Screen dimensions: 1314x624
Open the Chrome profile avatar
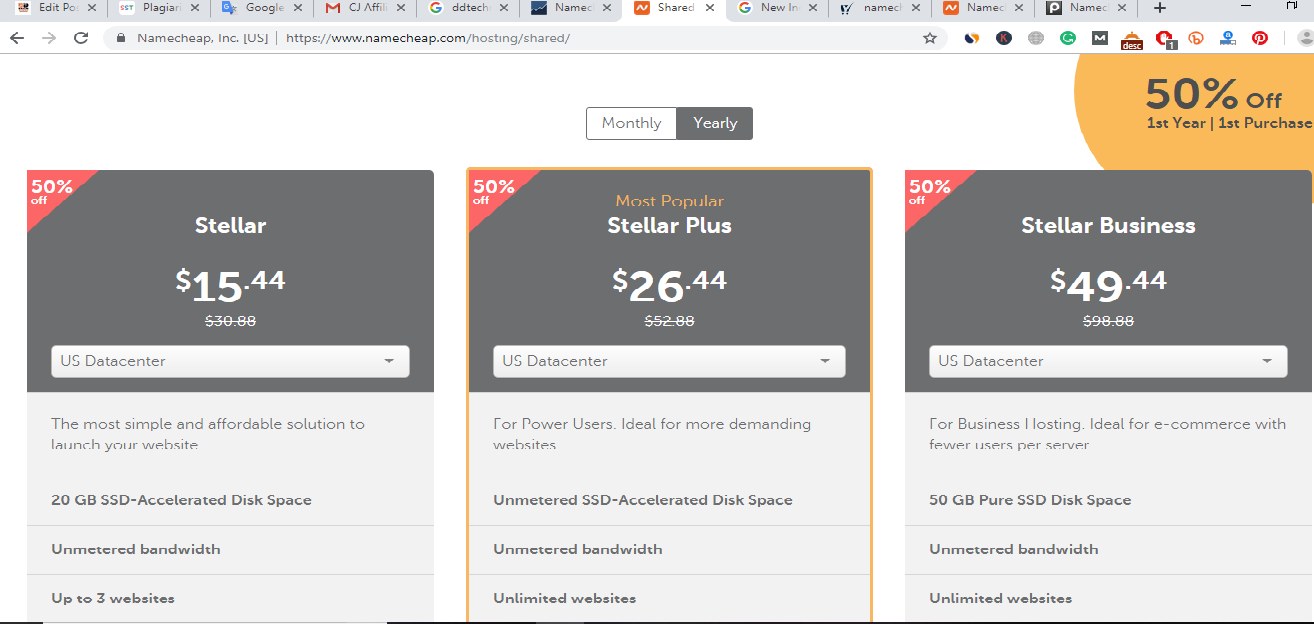coord(1305,38)
